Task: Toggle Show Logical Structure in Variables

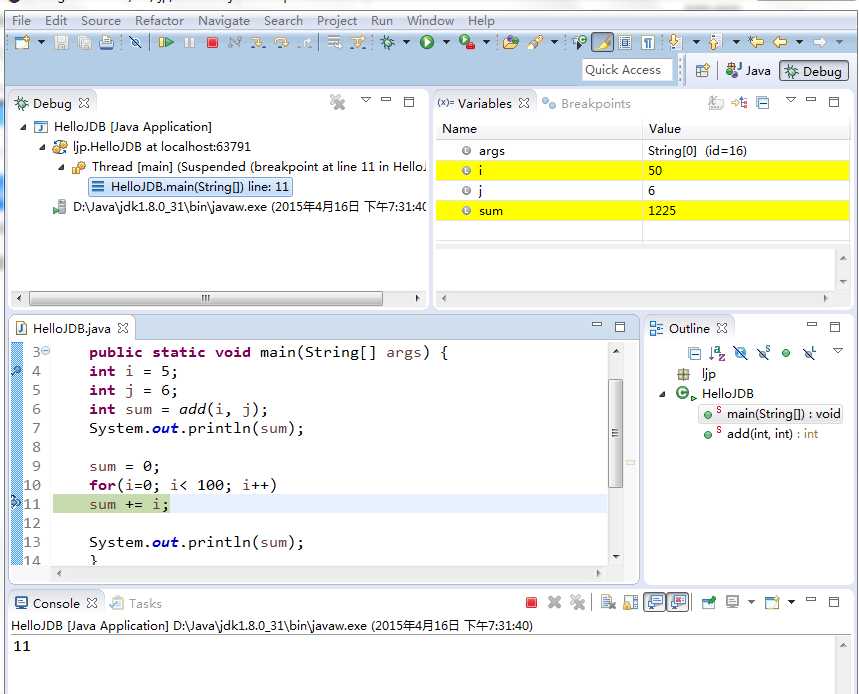Action: click(x=739, y=102)
